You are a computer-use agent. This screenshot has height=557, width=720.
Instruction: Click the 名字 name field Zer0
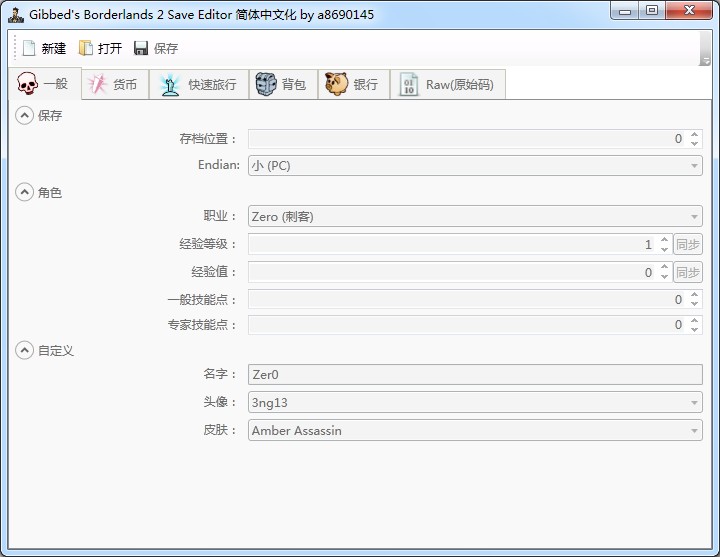click(475, 374)
